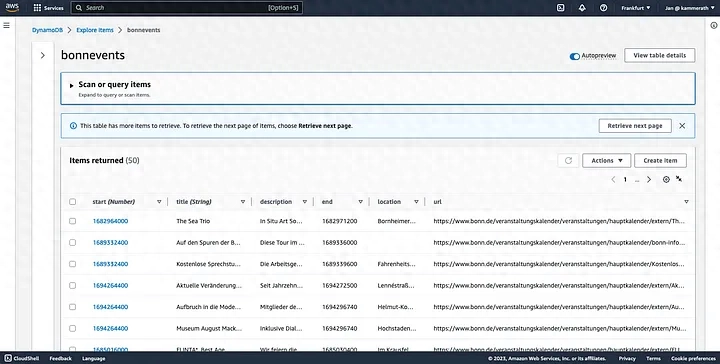Screen dimensions: 720x364
Task: Check the row for Museum August Mack...
Action: click(73, 328)
